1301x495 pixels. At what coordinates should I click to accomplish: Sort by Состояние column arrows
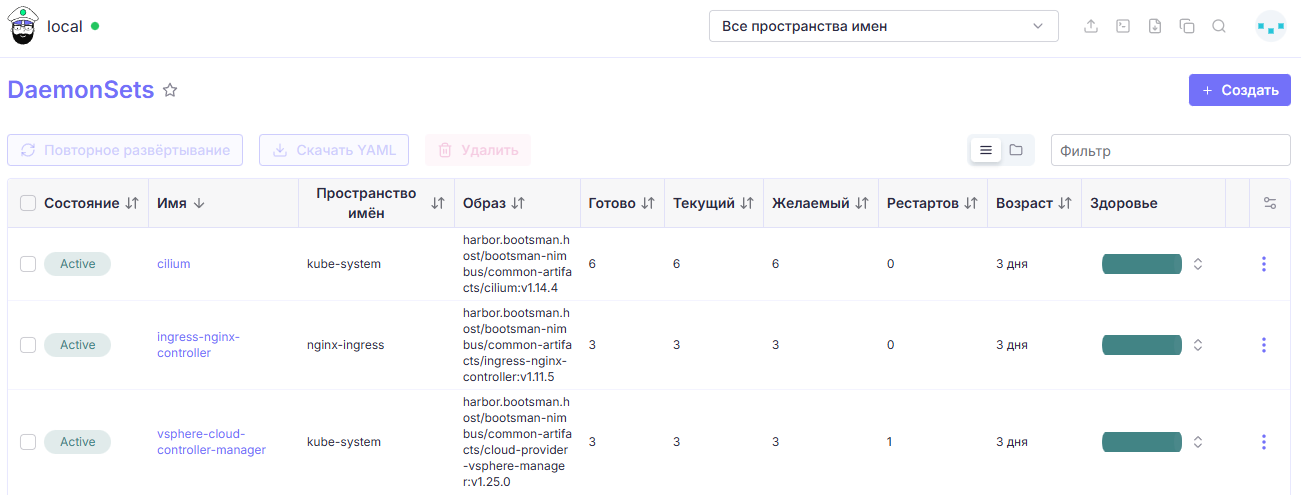point(132,203)
